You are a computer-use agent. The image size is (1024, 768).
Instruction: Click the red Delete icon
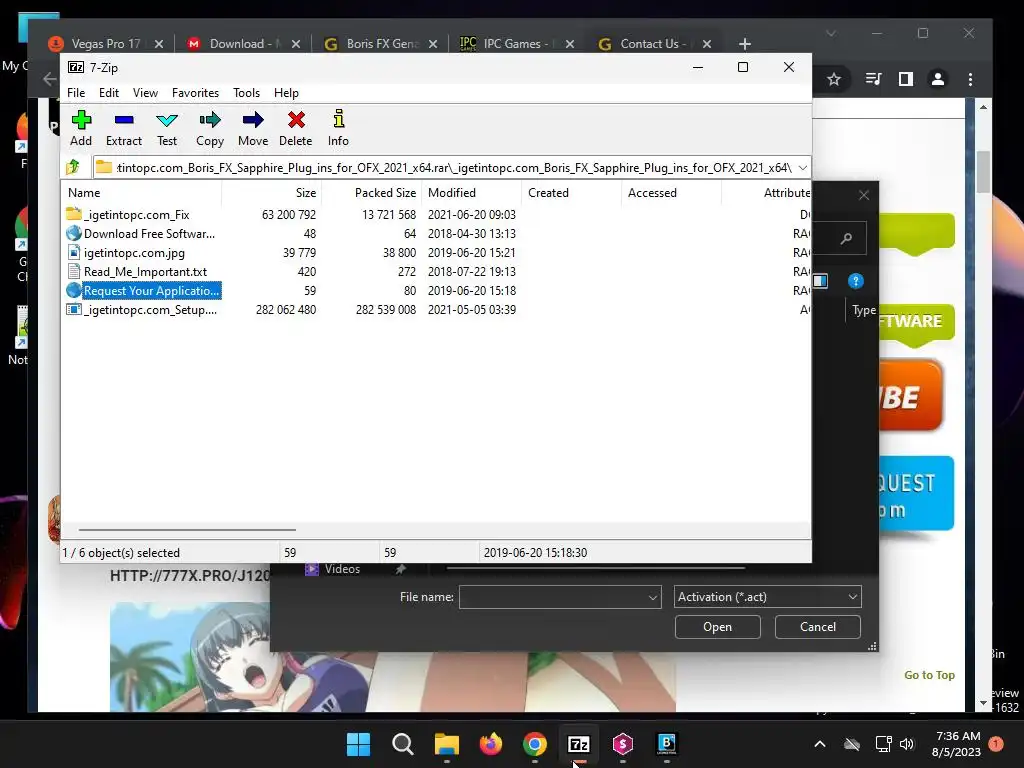pos(296,128)
